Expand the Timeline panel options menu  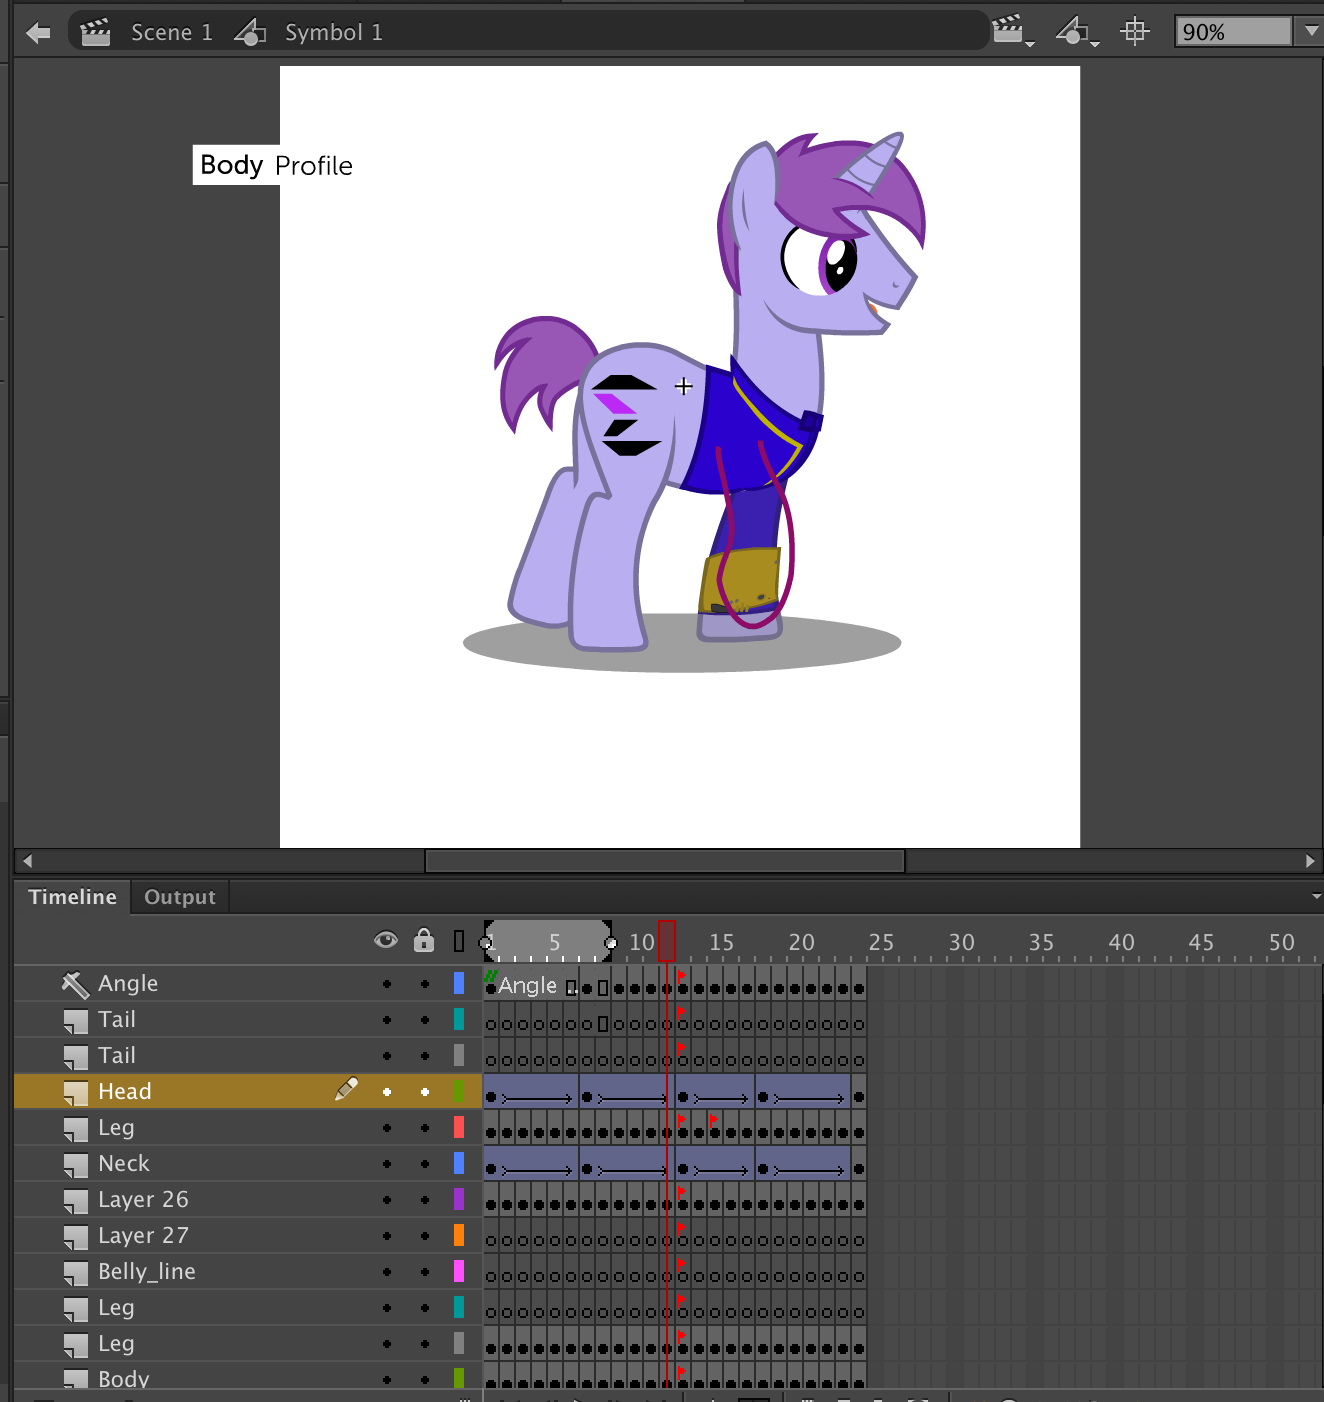(1316, 897)
